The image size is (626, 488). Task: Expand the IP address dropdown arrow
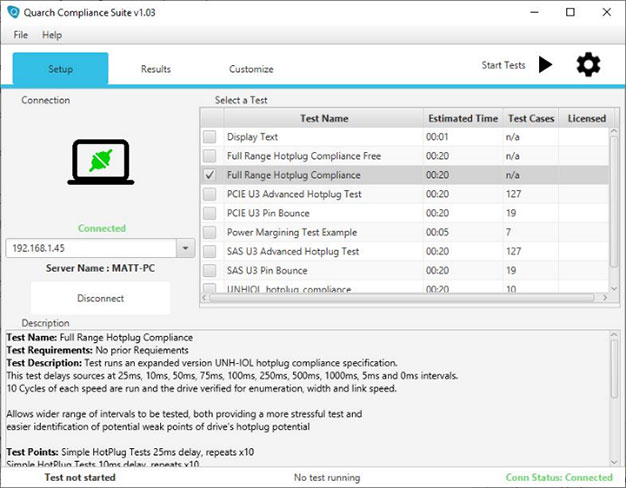[x=185, y=248]
